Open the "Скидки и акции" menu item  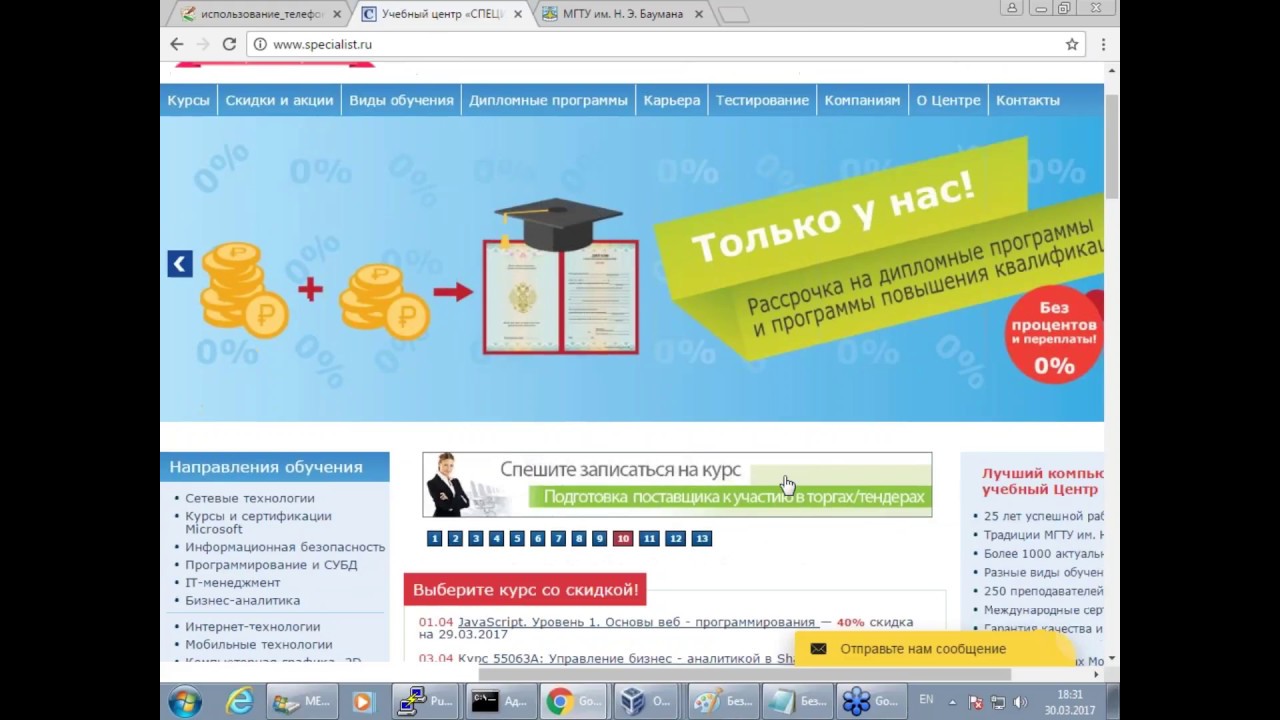[279, 100]
